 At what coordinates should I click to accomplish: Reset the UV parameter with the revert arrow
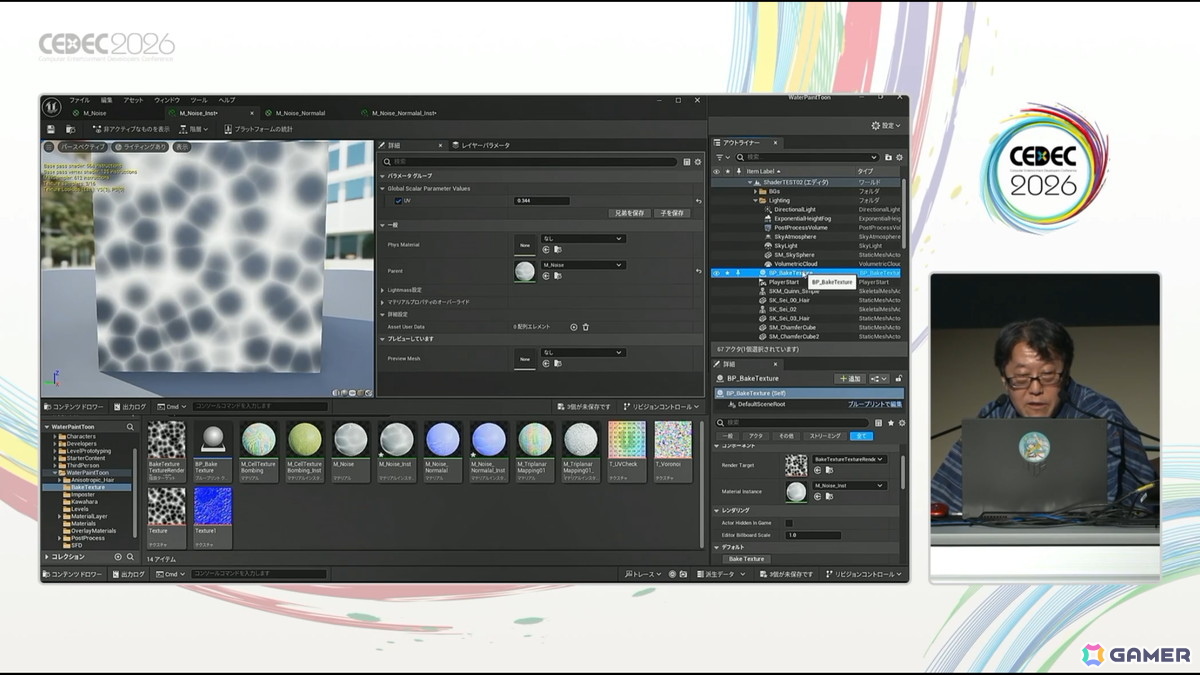pyautogui.click(x=698, y=201)
